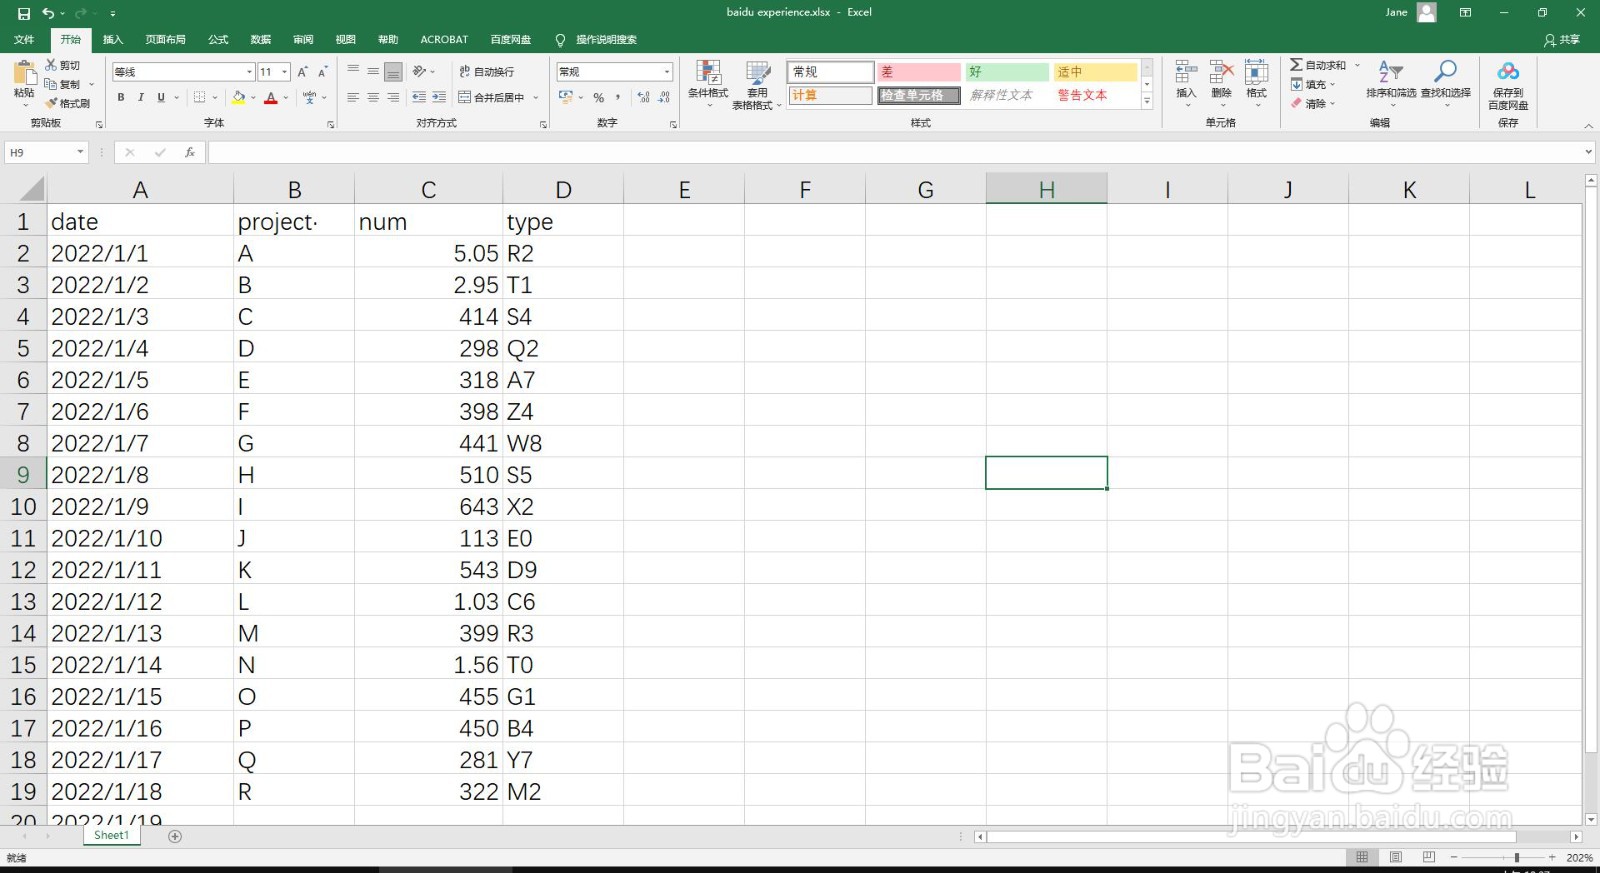Apply the Good (好) cell style

pyautogui.click(x=1007, y=72)
